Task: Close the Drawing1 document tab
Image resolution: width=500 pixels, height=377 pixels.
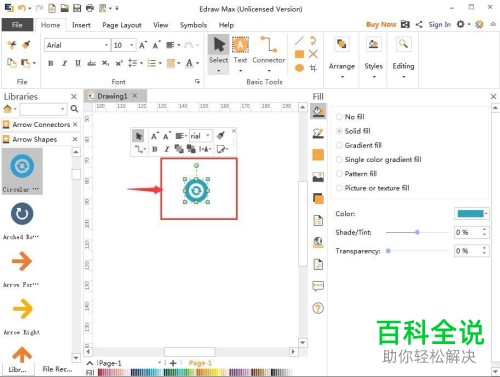Action: pyautogui.click(x=135, y=96)
